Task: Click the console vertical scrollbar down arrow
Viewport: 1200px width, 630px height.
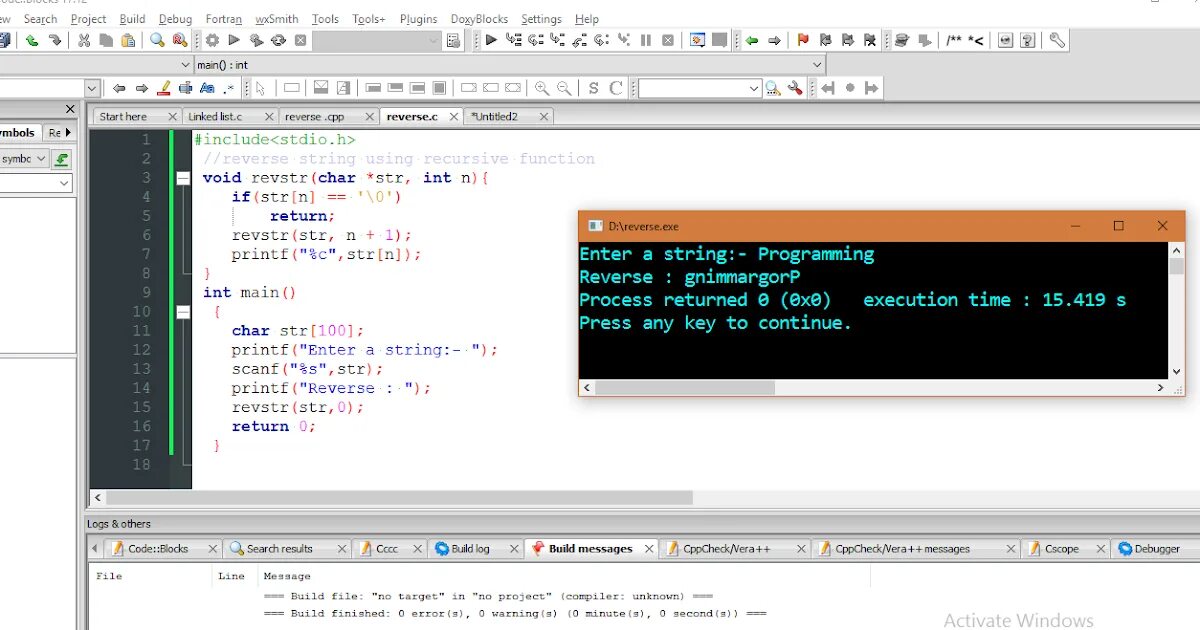Action: [x=1176, y=371]
